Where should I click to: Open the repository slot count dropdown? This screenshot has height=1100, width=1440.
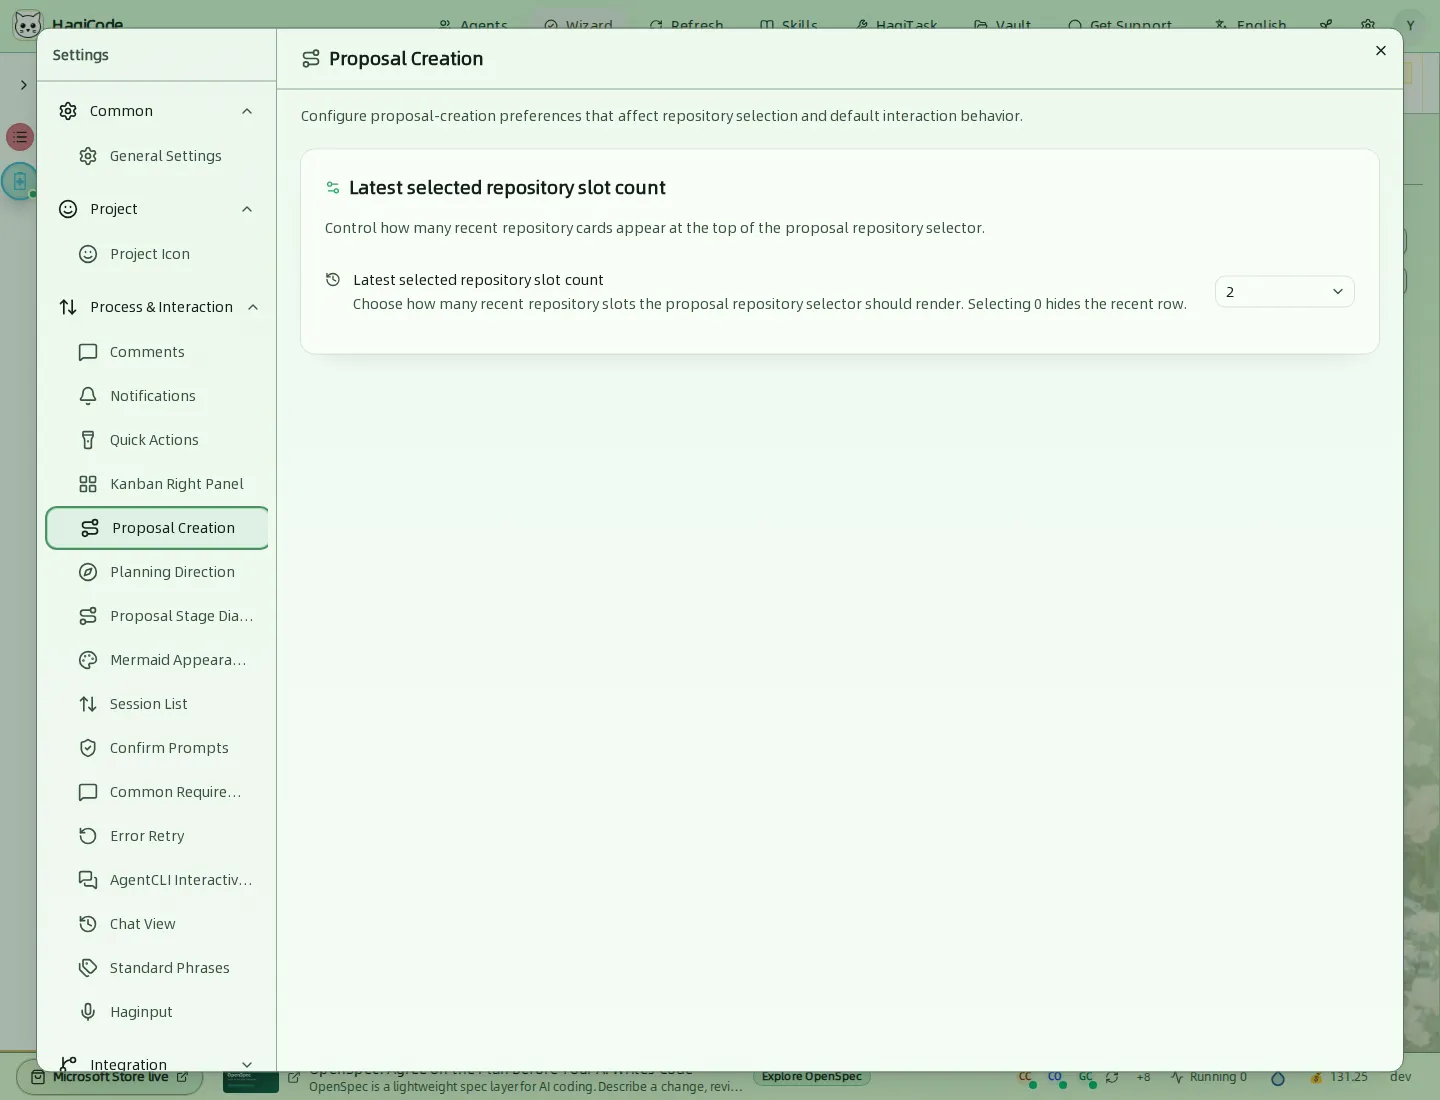[1285, 292]
